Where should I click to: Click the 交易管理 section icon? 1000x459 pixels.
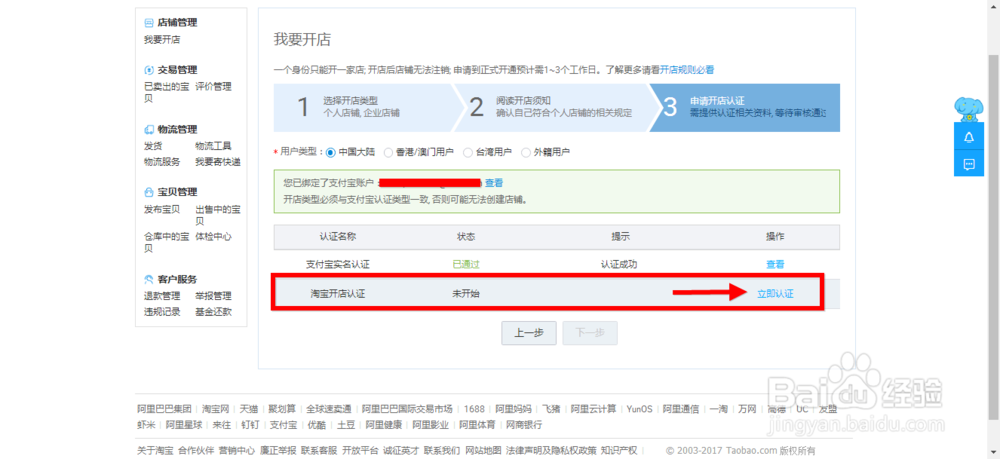pyautogui.click(x=149, y=69)
